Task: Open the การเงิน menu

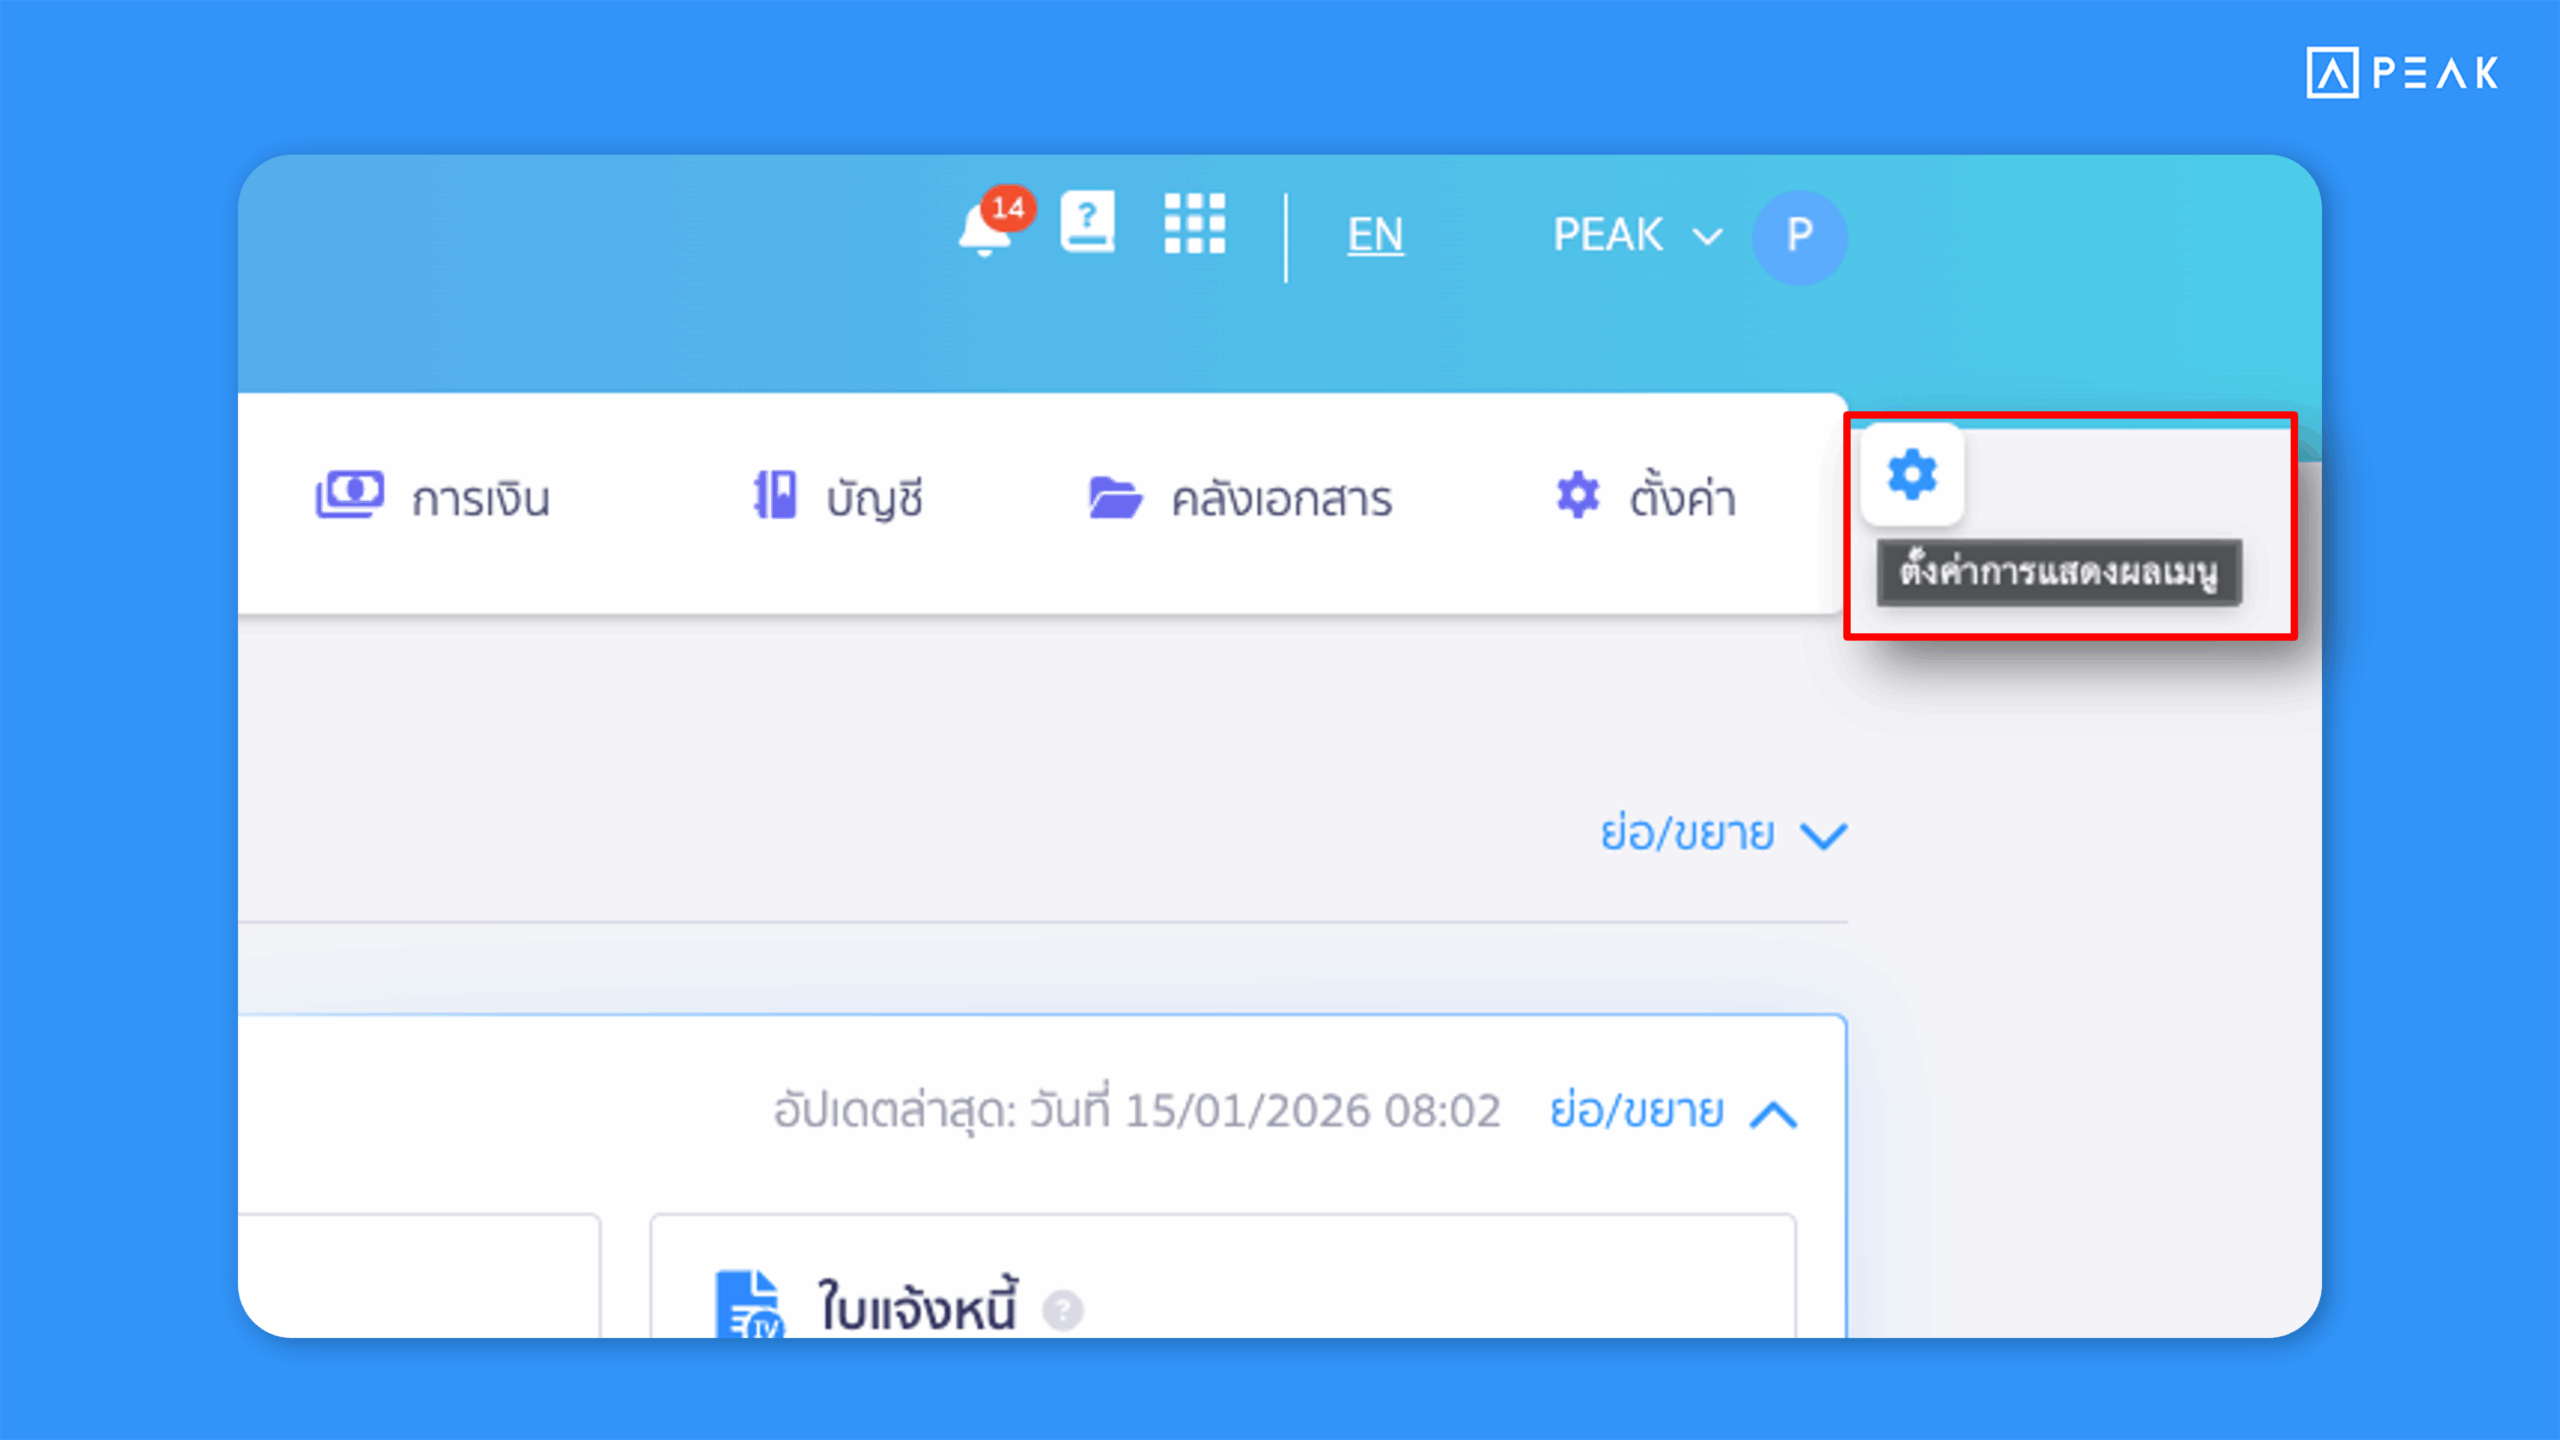Action: 480,499
